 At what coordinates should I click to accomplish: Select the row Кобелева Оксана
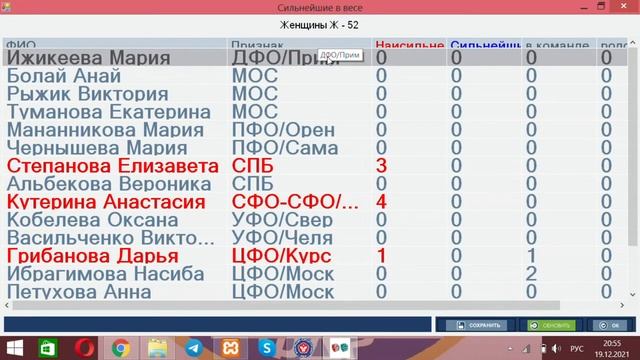[x=315, y=220]
